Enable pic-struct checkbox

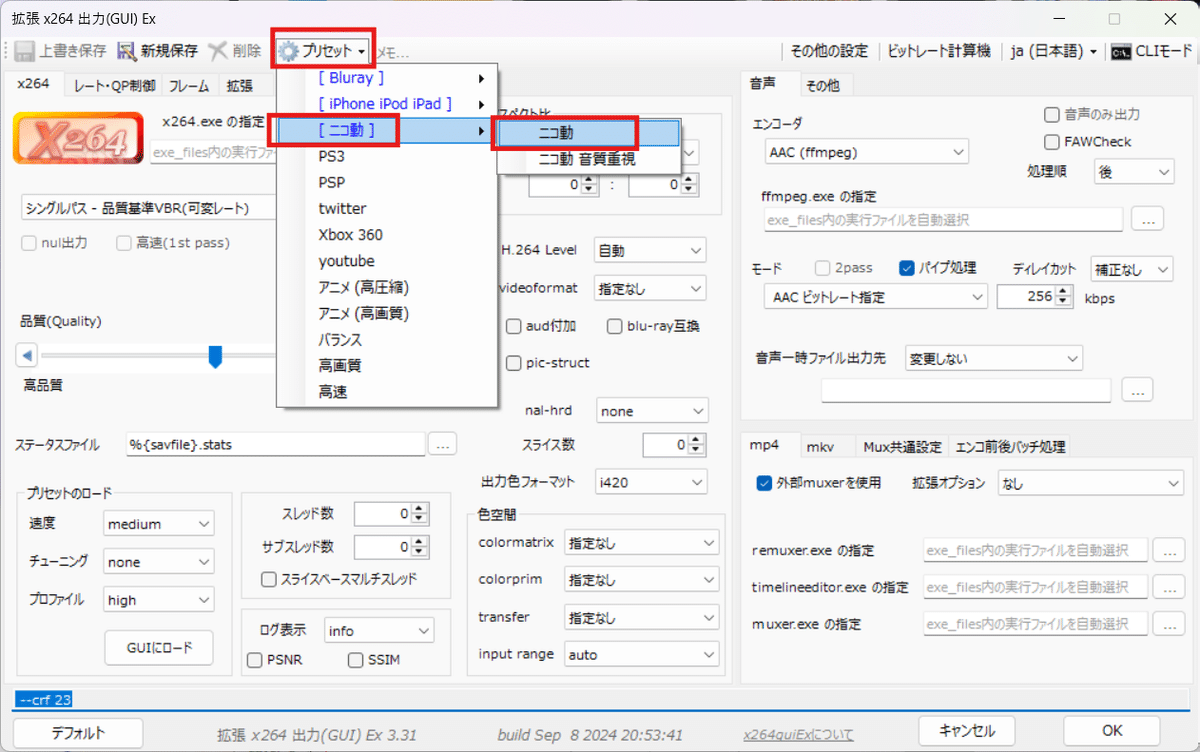[x=513, y=363]
